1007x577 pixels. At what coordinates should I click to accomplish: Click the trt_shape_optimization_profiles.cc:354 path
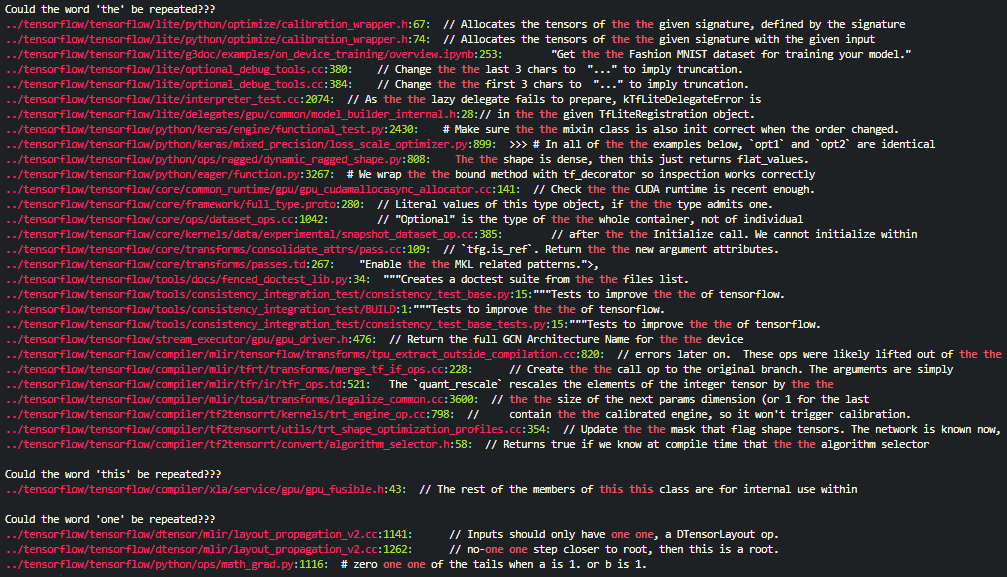(277, 429)
